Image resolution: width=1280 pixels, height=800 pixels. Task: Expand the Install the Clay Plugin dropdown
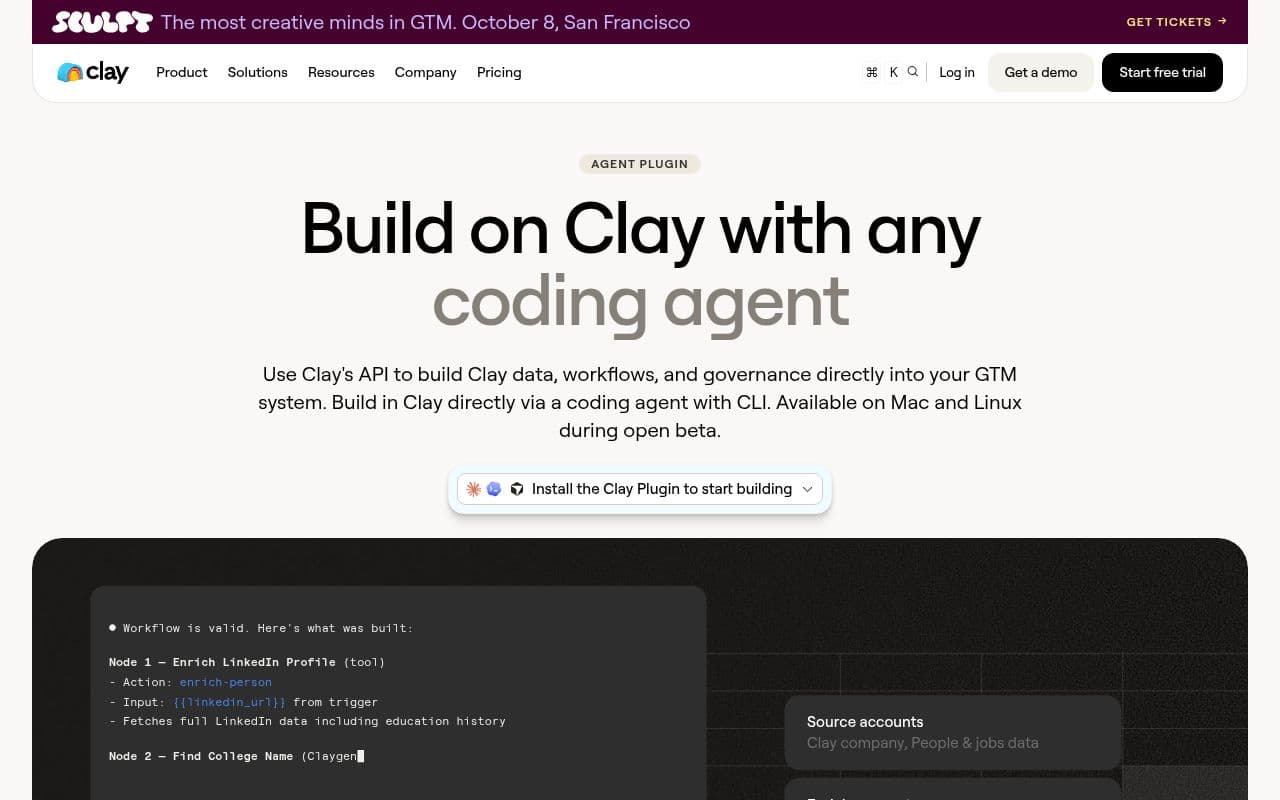click(640, 489)
